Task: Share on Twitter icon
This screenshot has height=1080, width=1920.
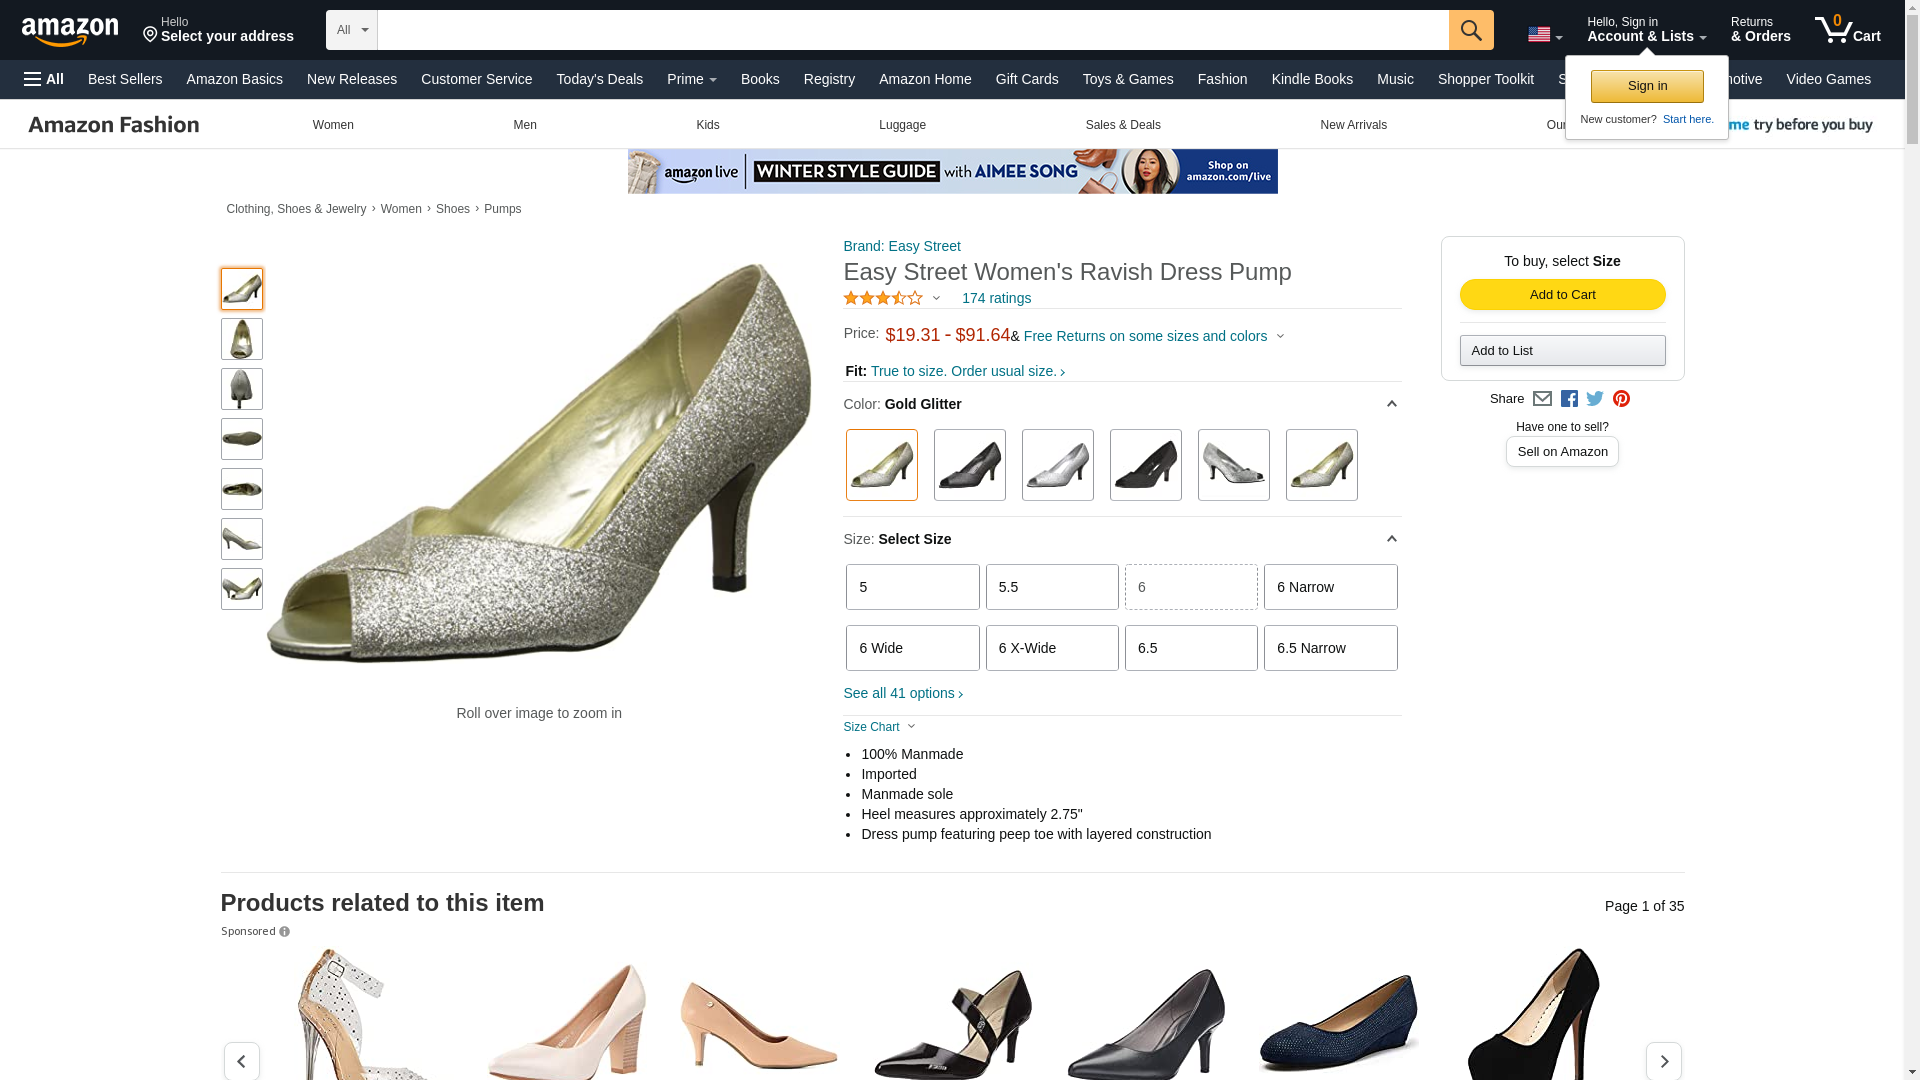Action: coord(1595,399)
